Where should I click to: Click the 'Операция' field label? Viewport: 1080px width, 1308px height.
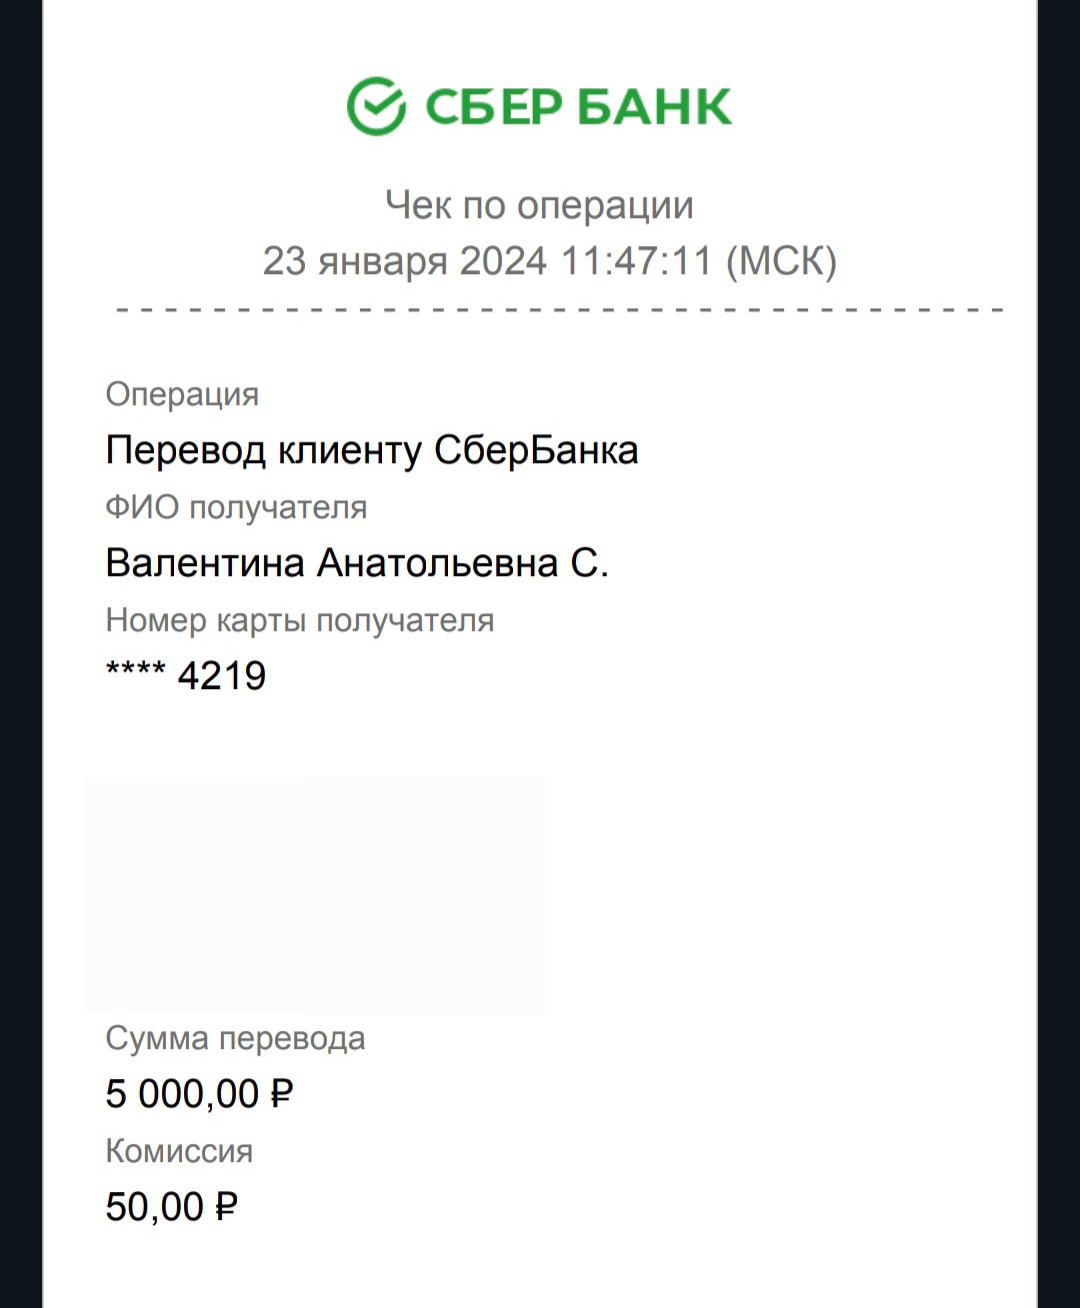[182, 394]
